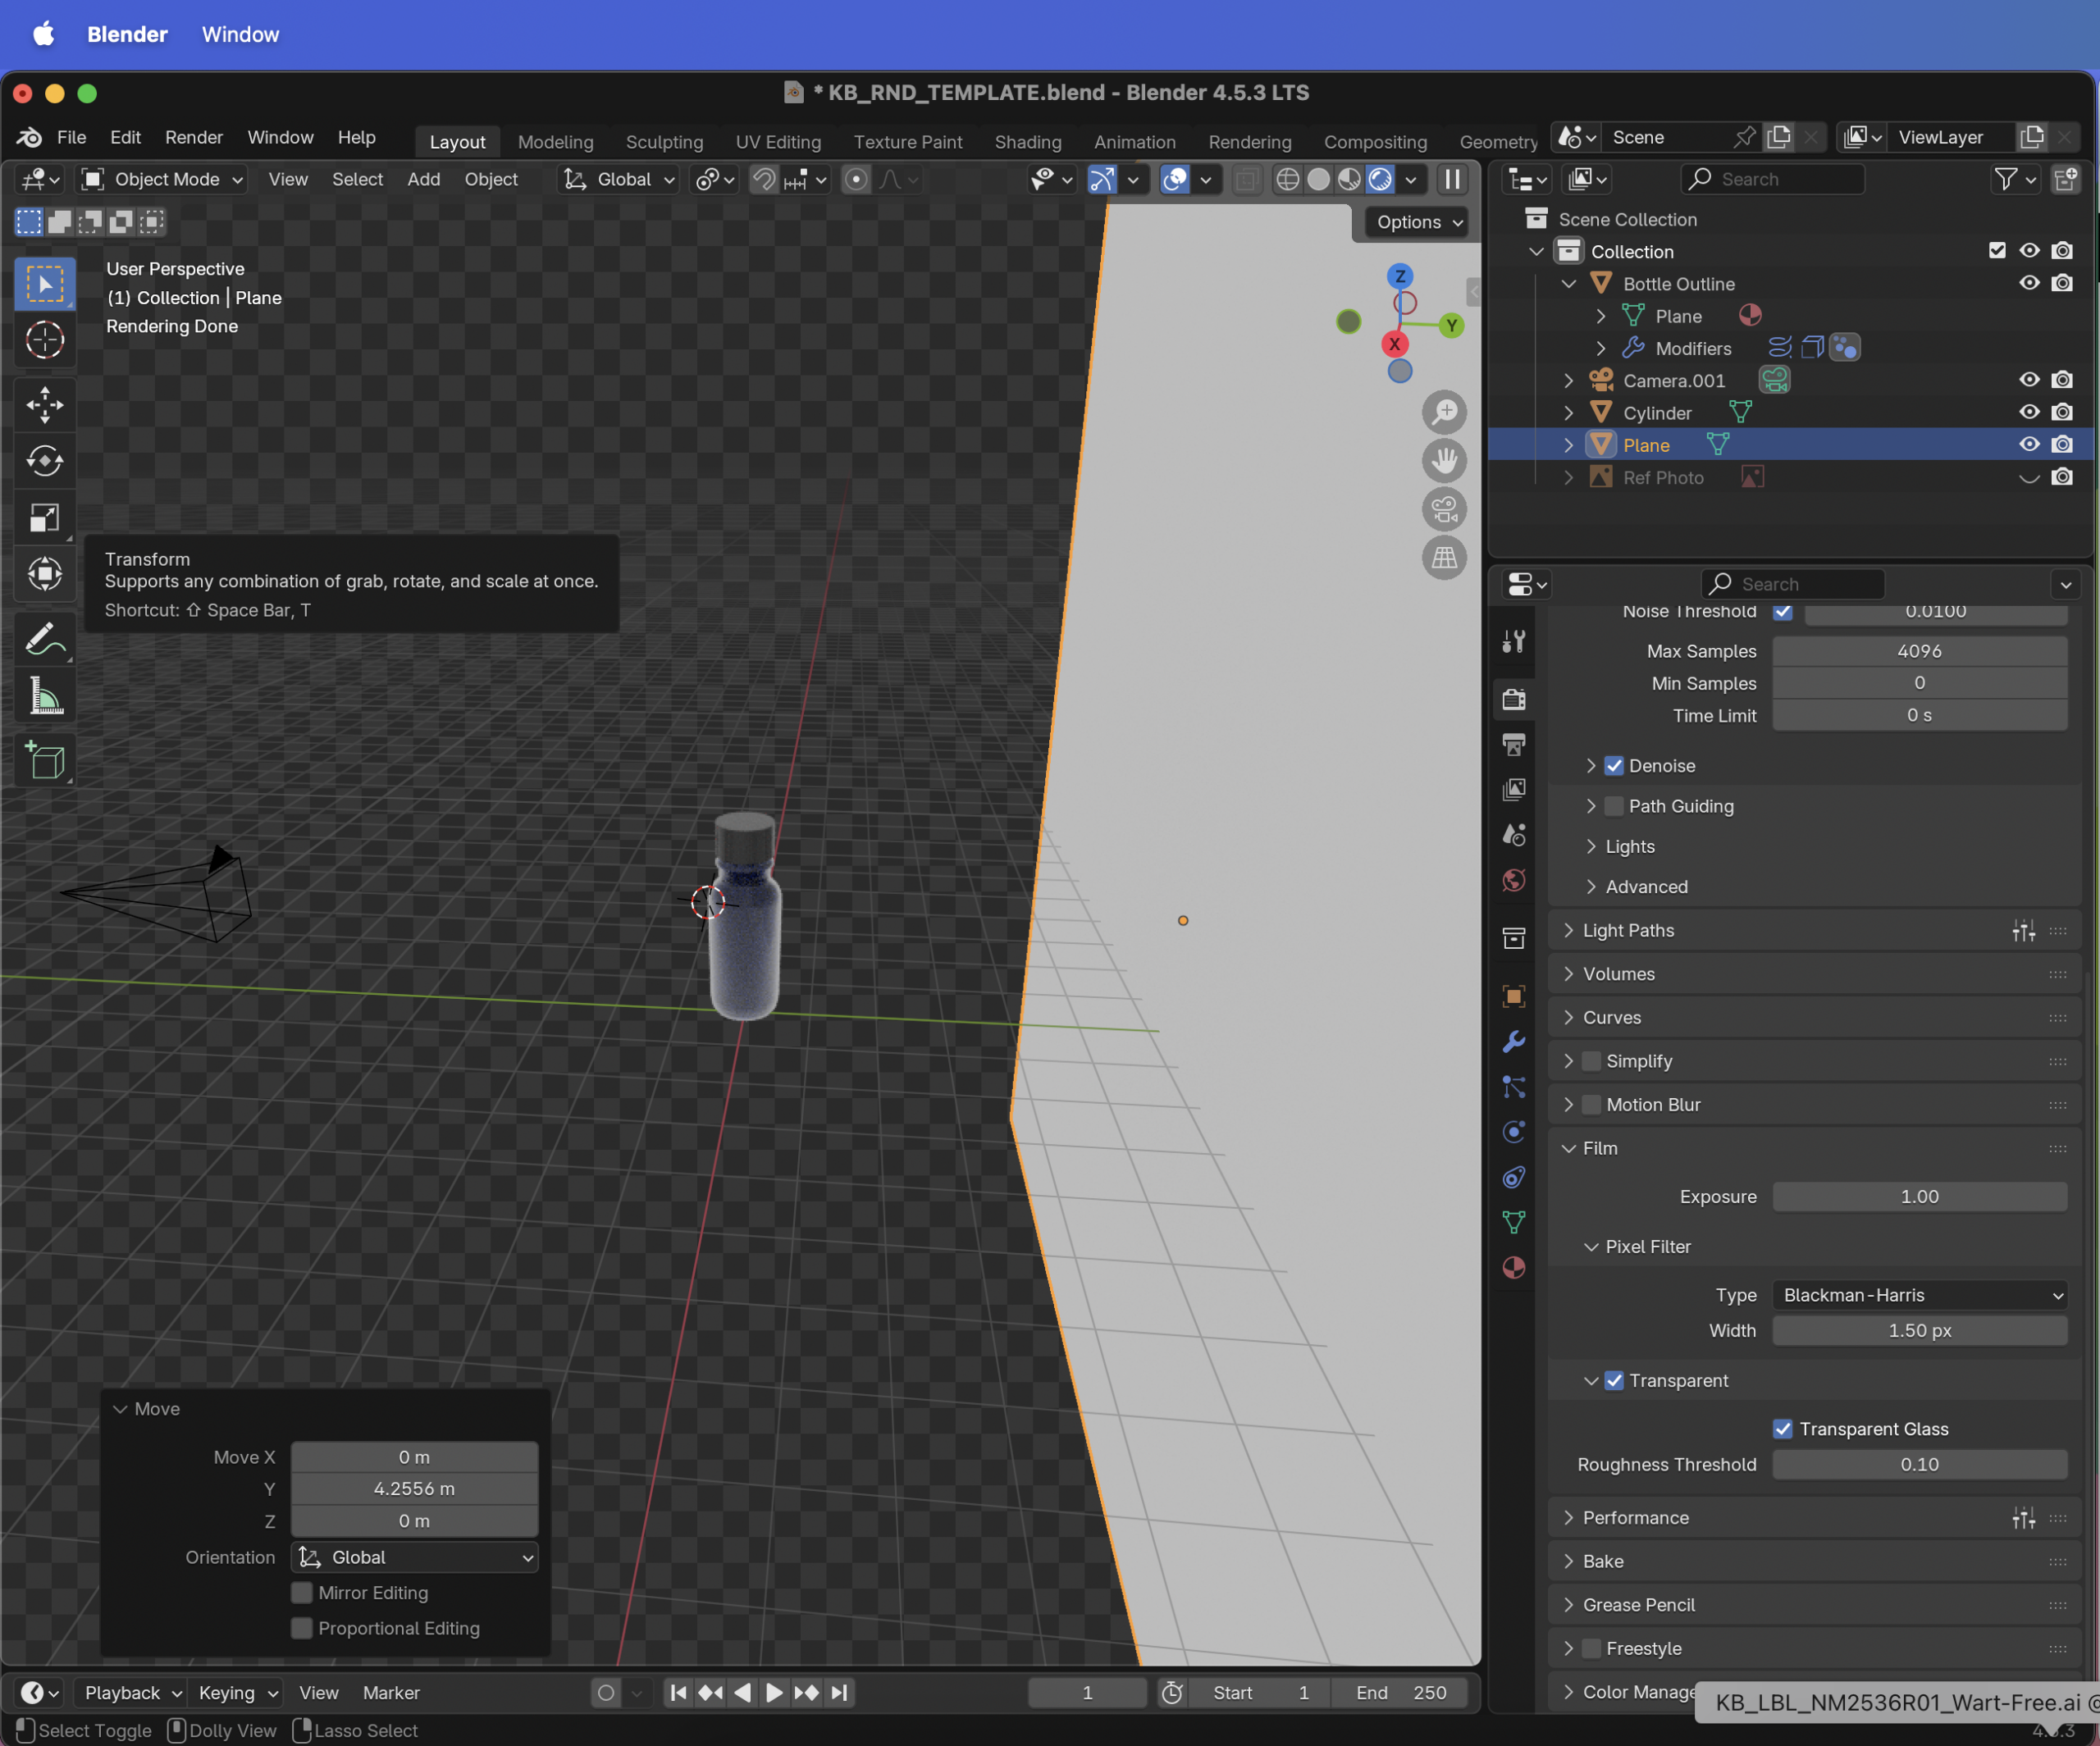
Task: Click the viewport zoom magnifier icon
Action: click(1444, 412)
